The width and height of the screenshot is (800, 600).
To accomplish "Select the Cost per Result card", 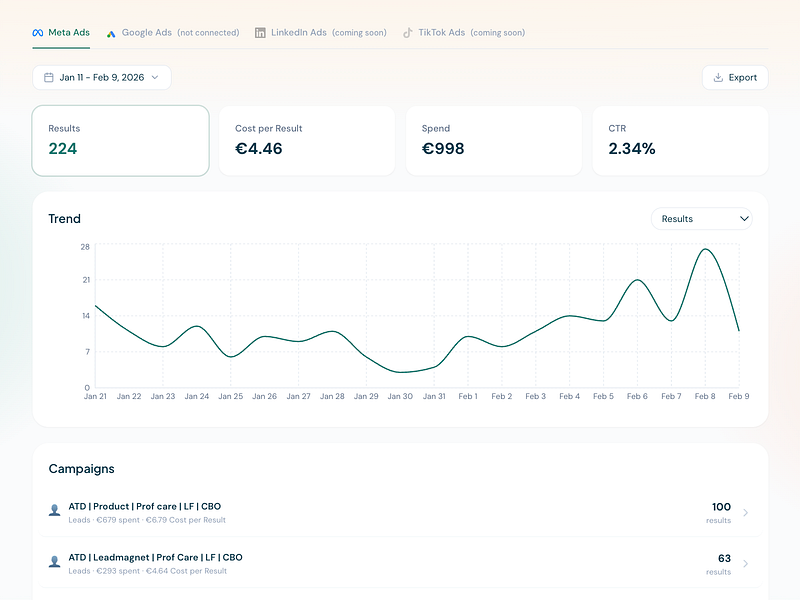I will click(307, 141).
